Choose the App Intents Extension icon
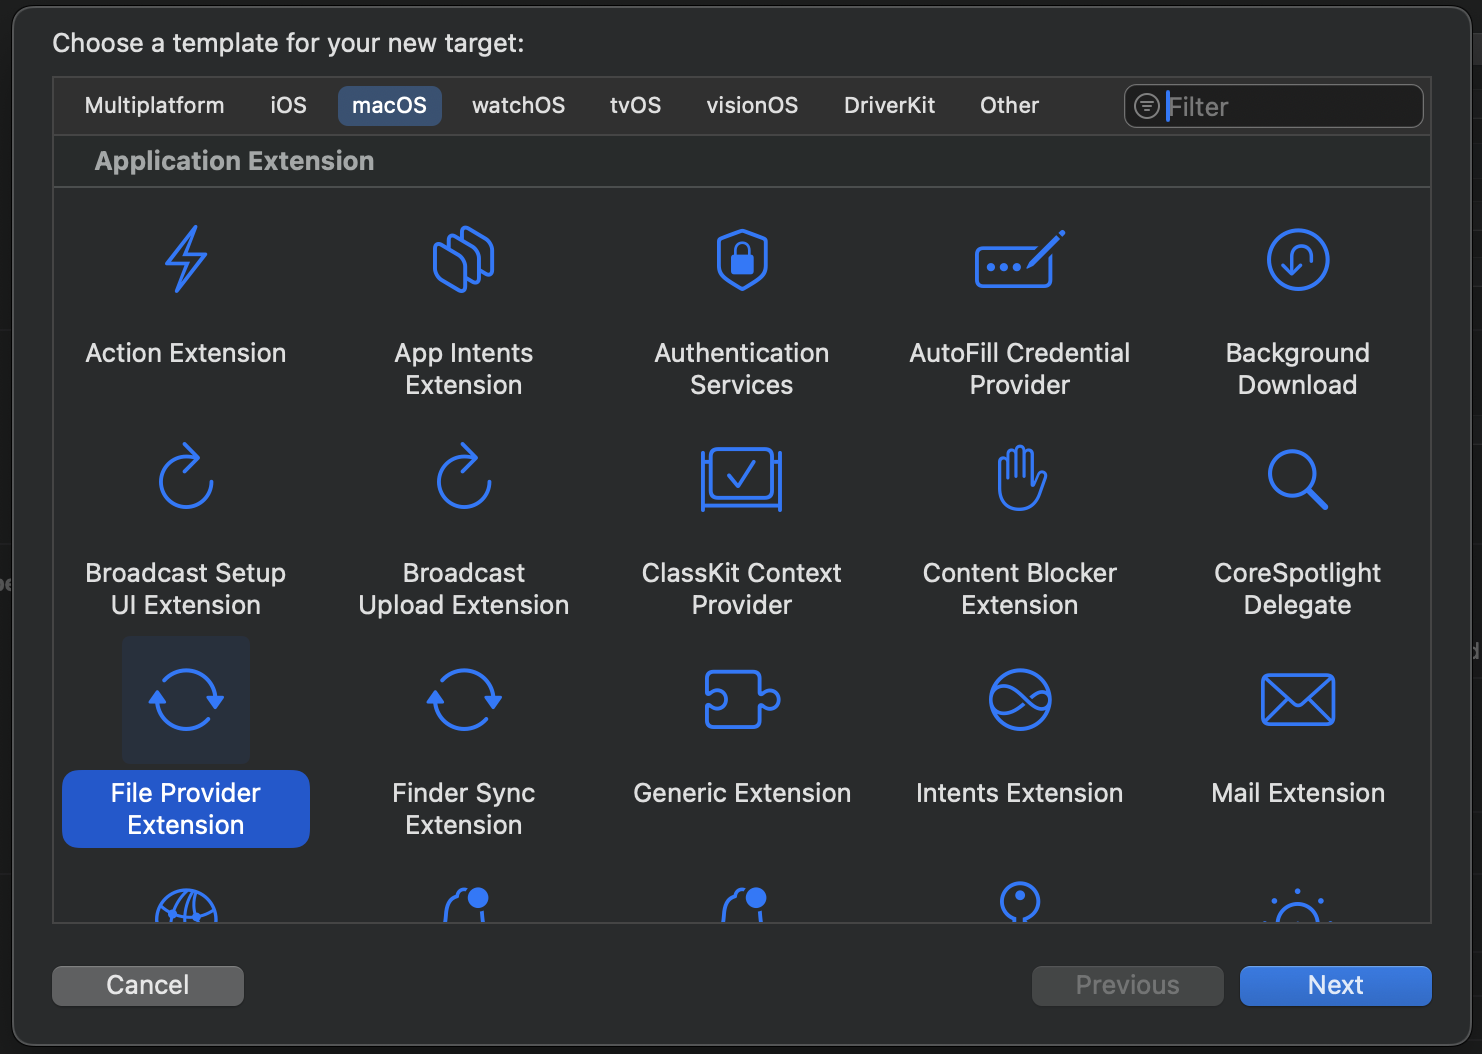Viewport: 1482px width, 1054px height. tap(464, 259)
